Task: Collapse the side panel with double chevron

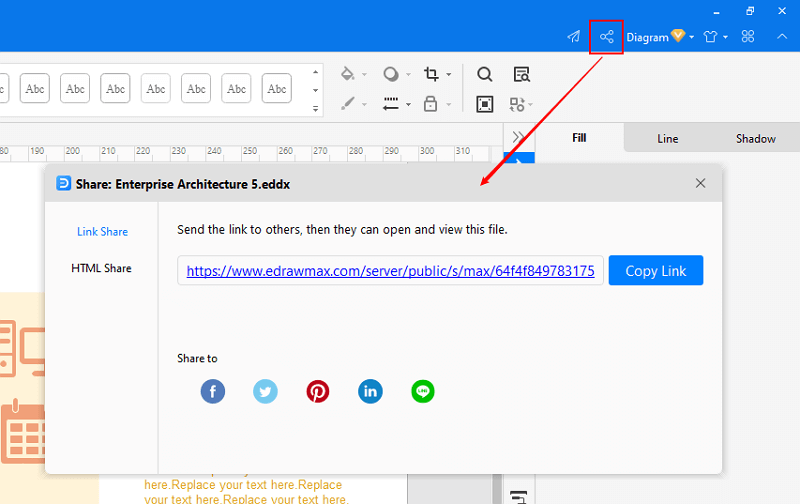Action: [518, 137]
